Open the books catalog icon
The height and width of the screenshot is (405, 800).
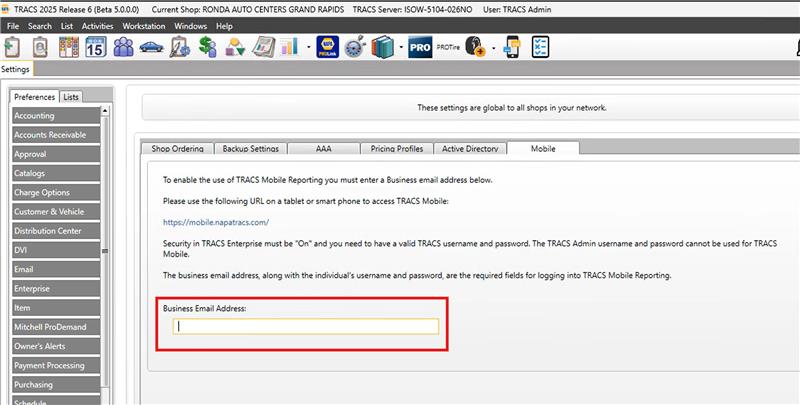click(383, 47)
